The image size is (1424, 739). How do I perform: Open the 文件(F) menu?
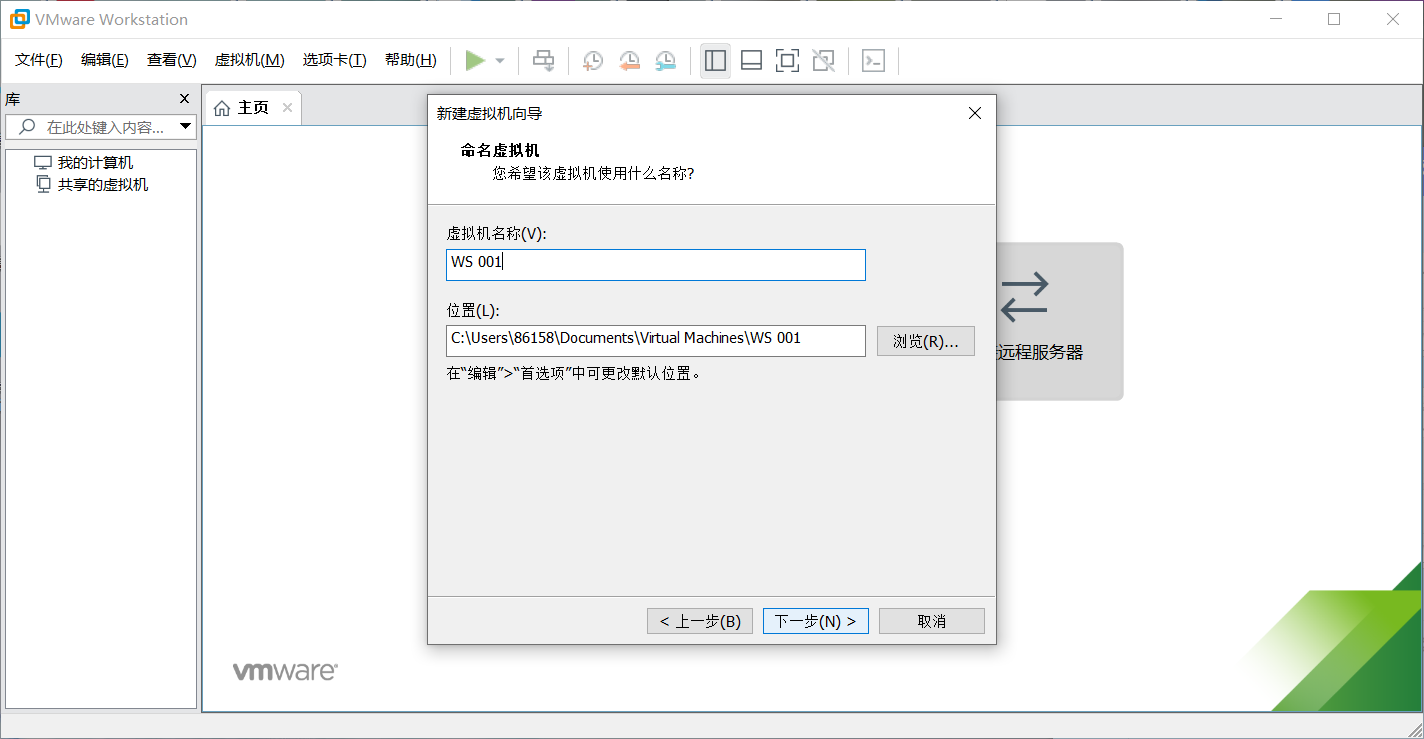[39, 60]
